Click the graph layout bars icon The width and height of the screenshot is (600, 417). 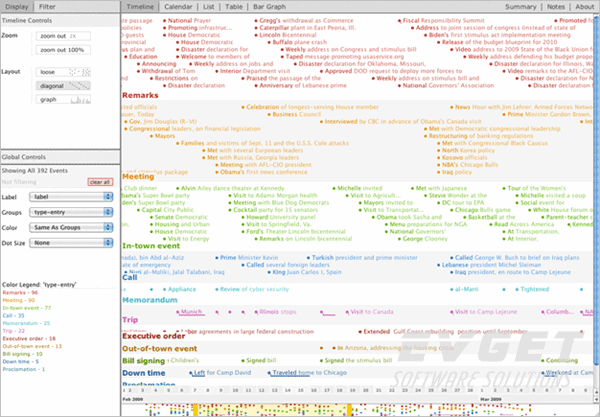point(80,100)
